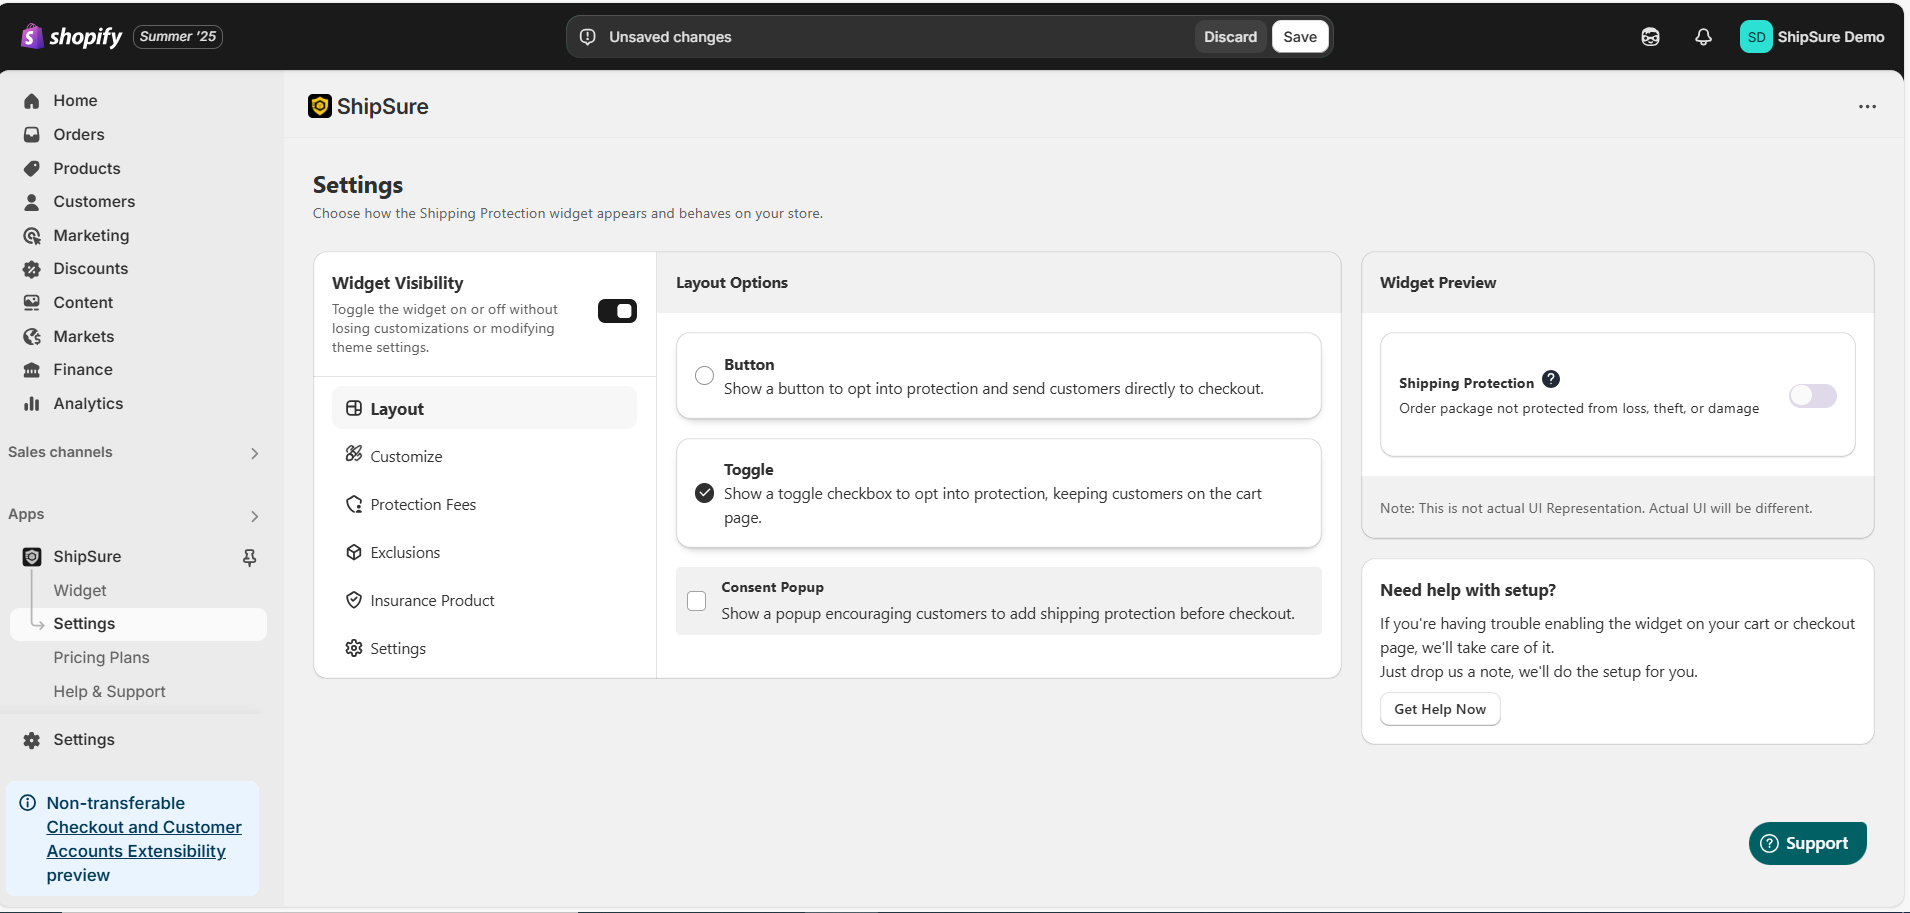Open the Support chat button
The image size is (1910, 913).
point(1807,843)
